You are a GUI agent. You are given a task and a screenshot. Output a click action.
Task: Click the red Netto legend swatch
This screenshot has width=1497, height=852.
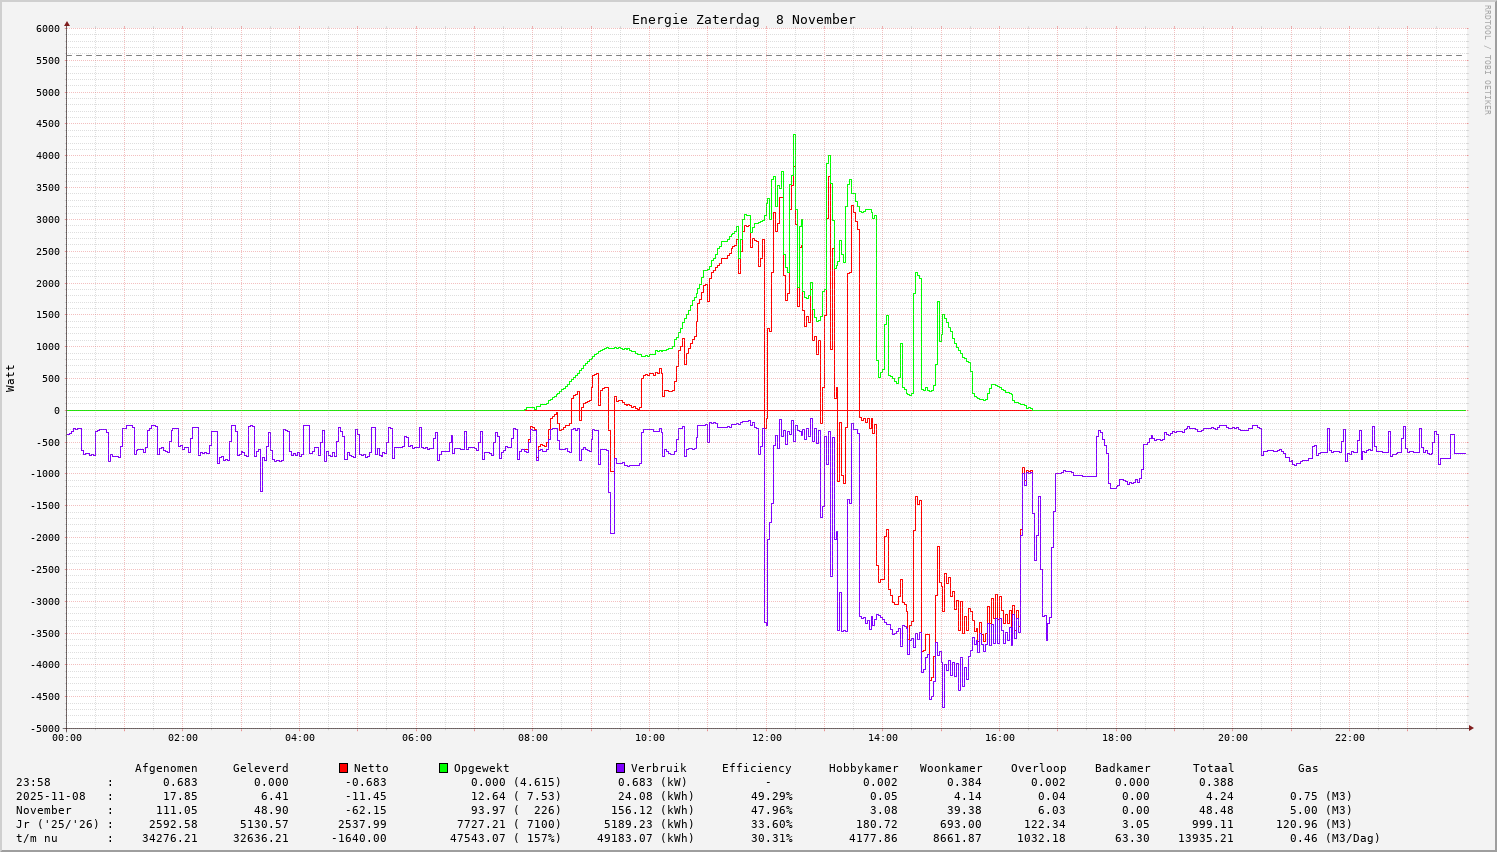pos(343,768)
